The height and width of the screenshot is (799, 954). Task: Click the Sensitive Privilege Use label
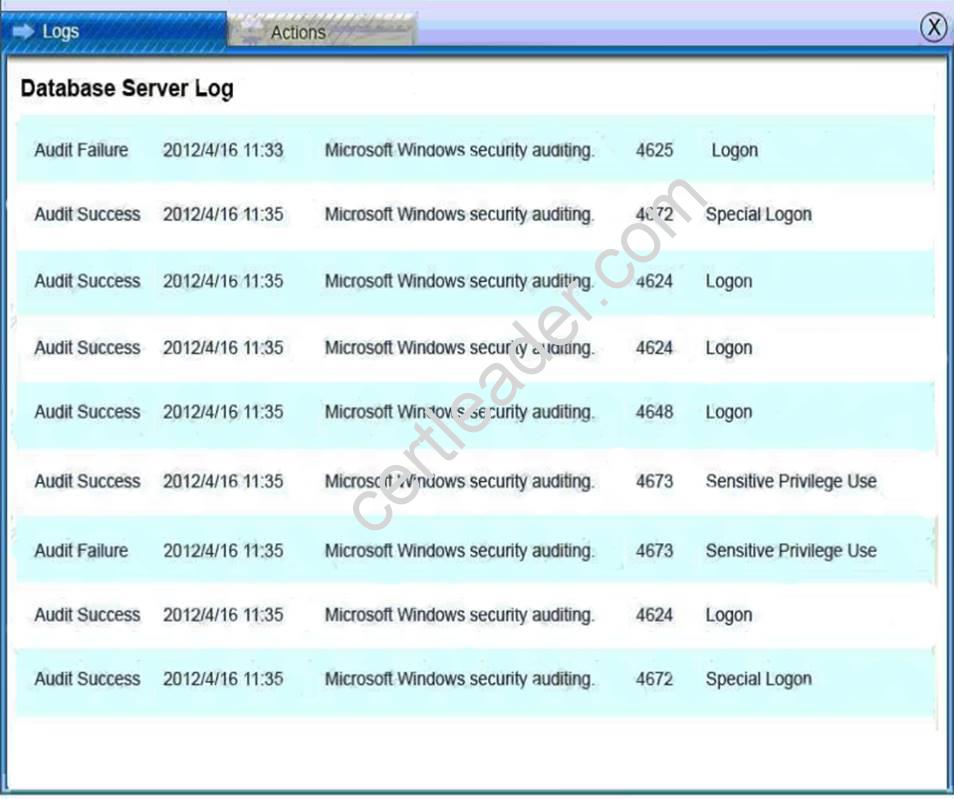(790, 481)
